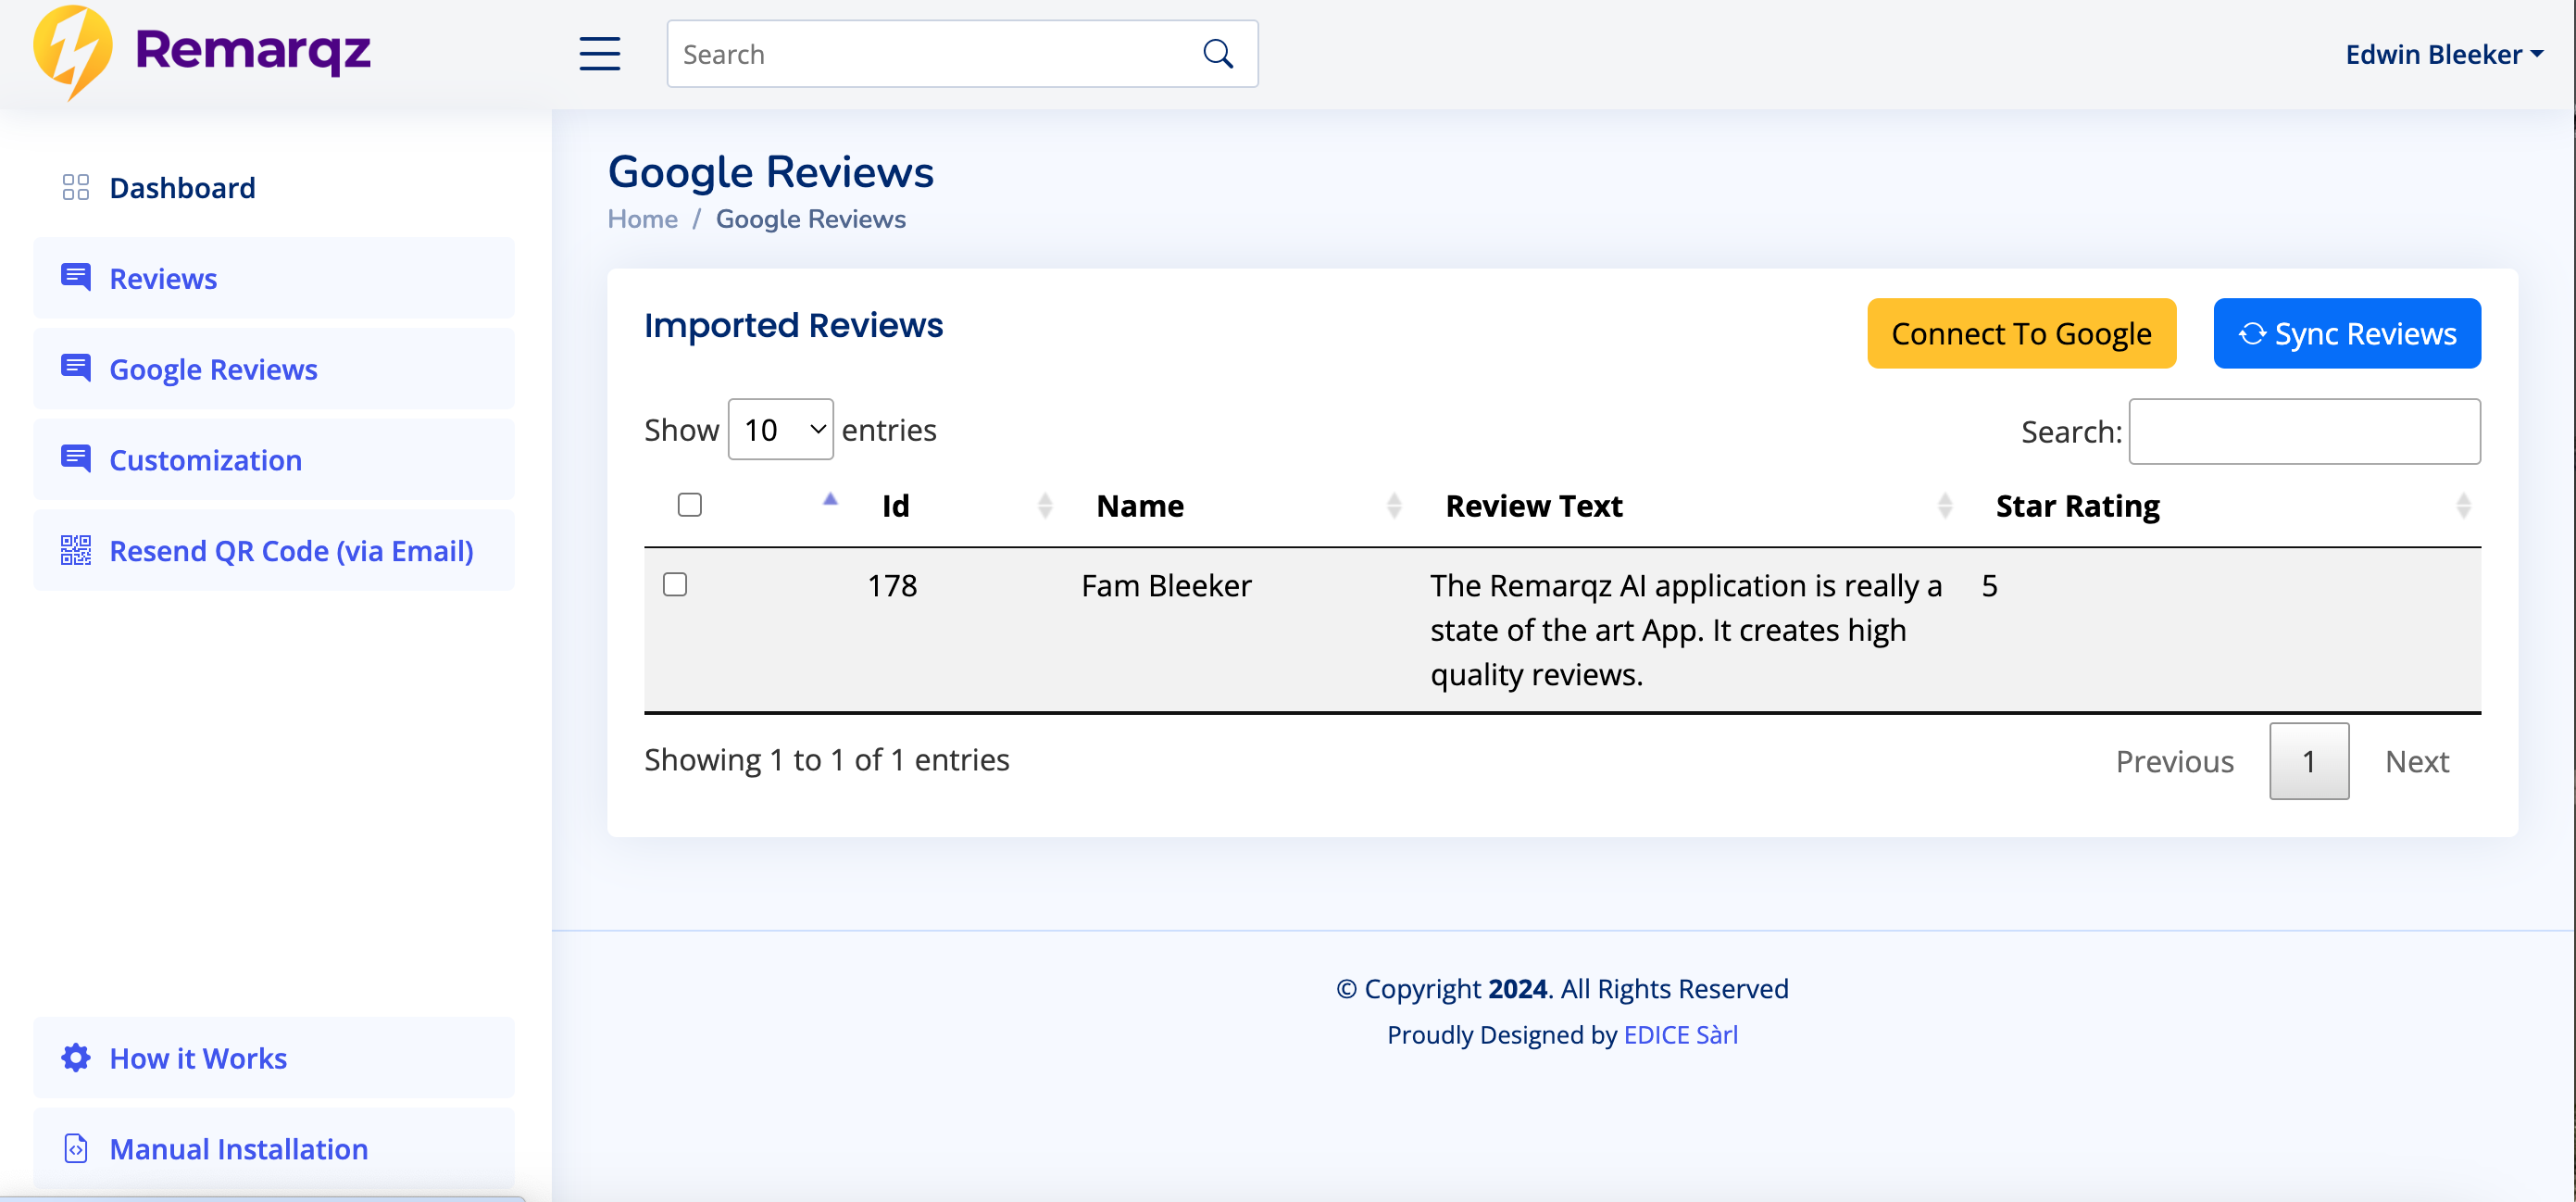Sort table by Star Rating column

pyautogui.click(x=2076, y=507)
